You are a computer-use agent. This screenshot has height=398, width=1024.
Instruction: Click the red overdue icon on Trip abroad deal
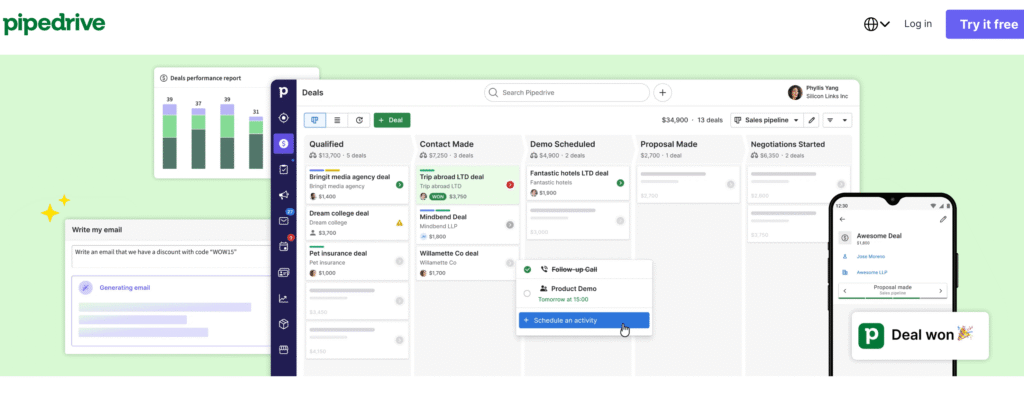[510, 185]
